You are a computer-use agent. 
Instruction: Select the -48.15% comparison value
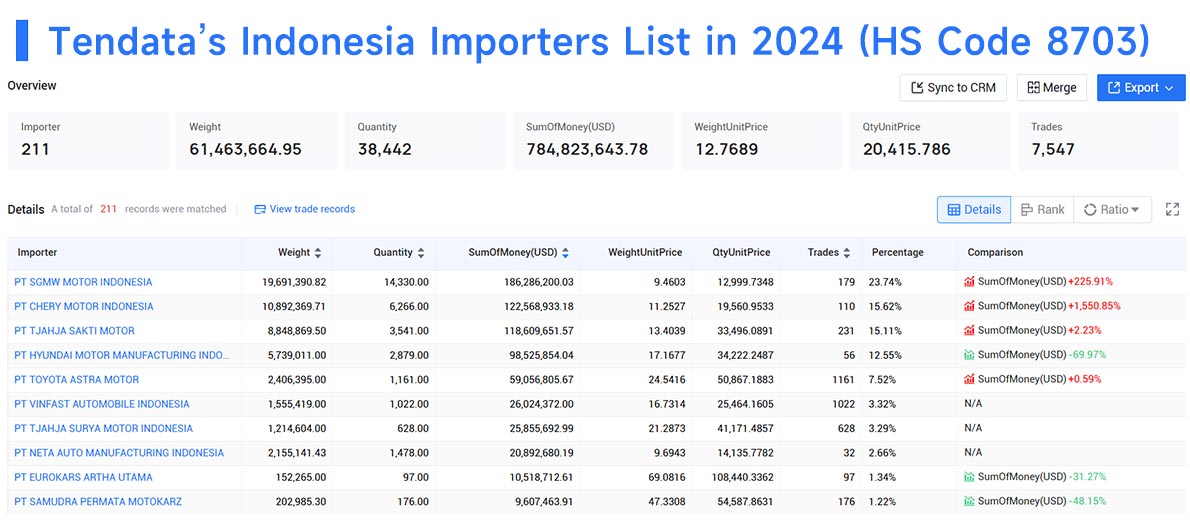(x=1088, y=501)
